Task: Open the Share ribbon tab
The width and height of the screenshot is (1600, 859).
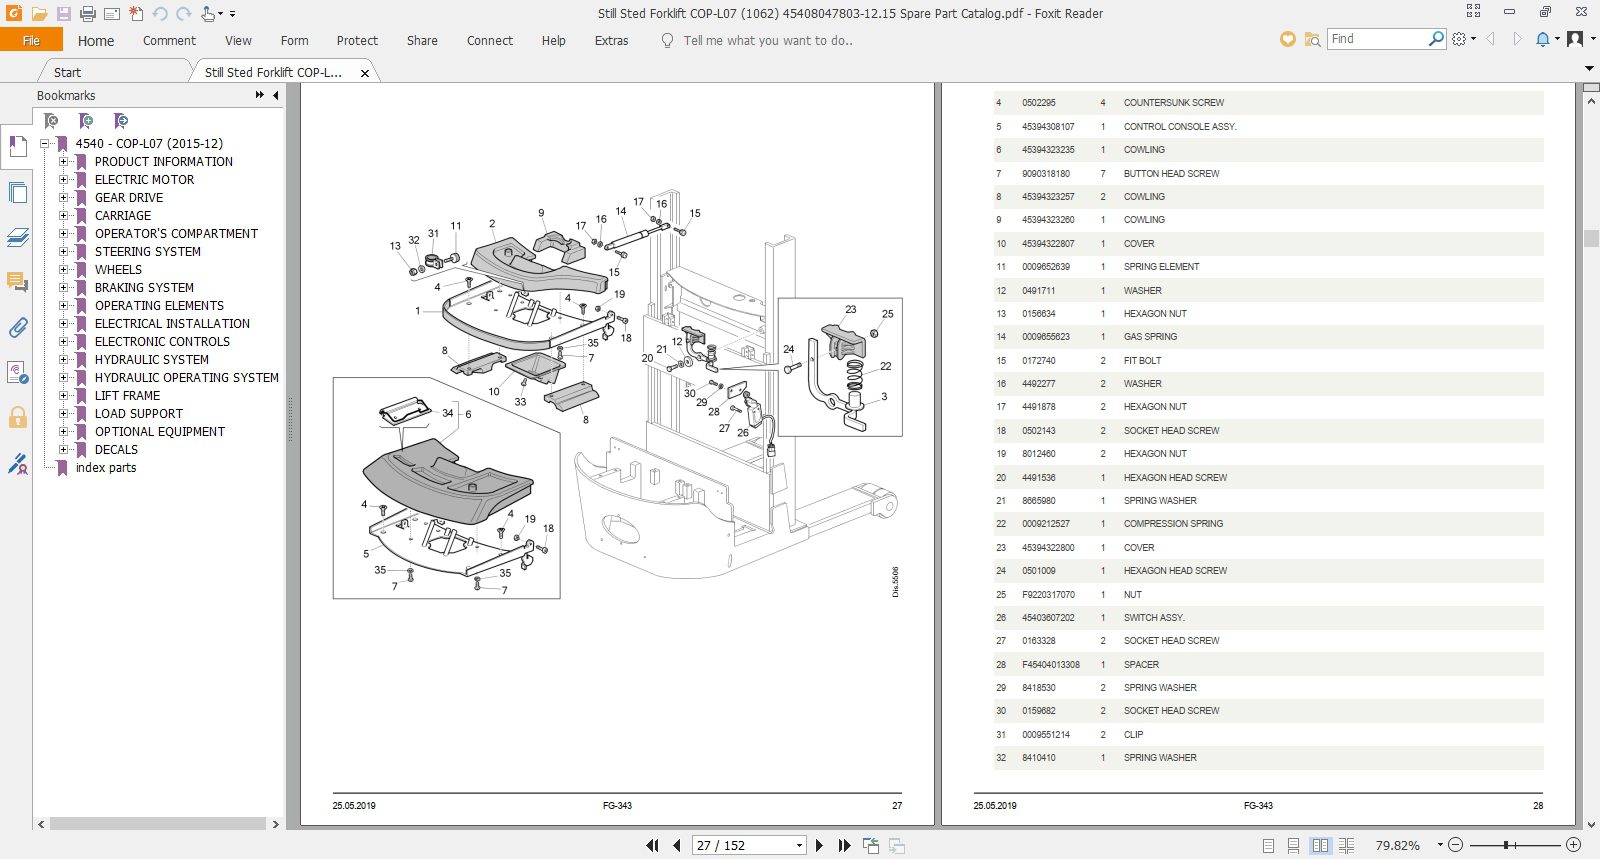Action: click(422, 41)
